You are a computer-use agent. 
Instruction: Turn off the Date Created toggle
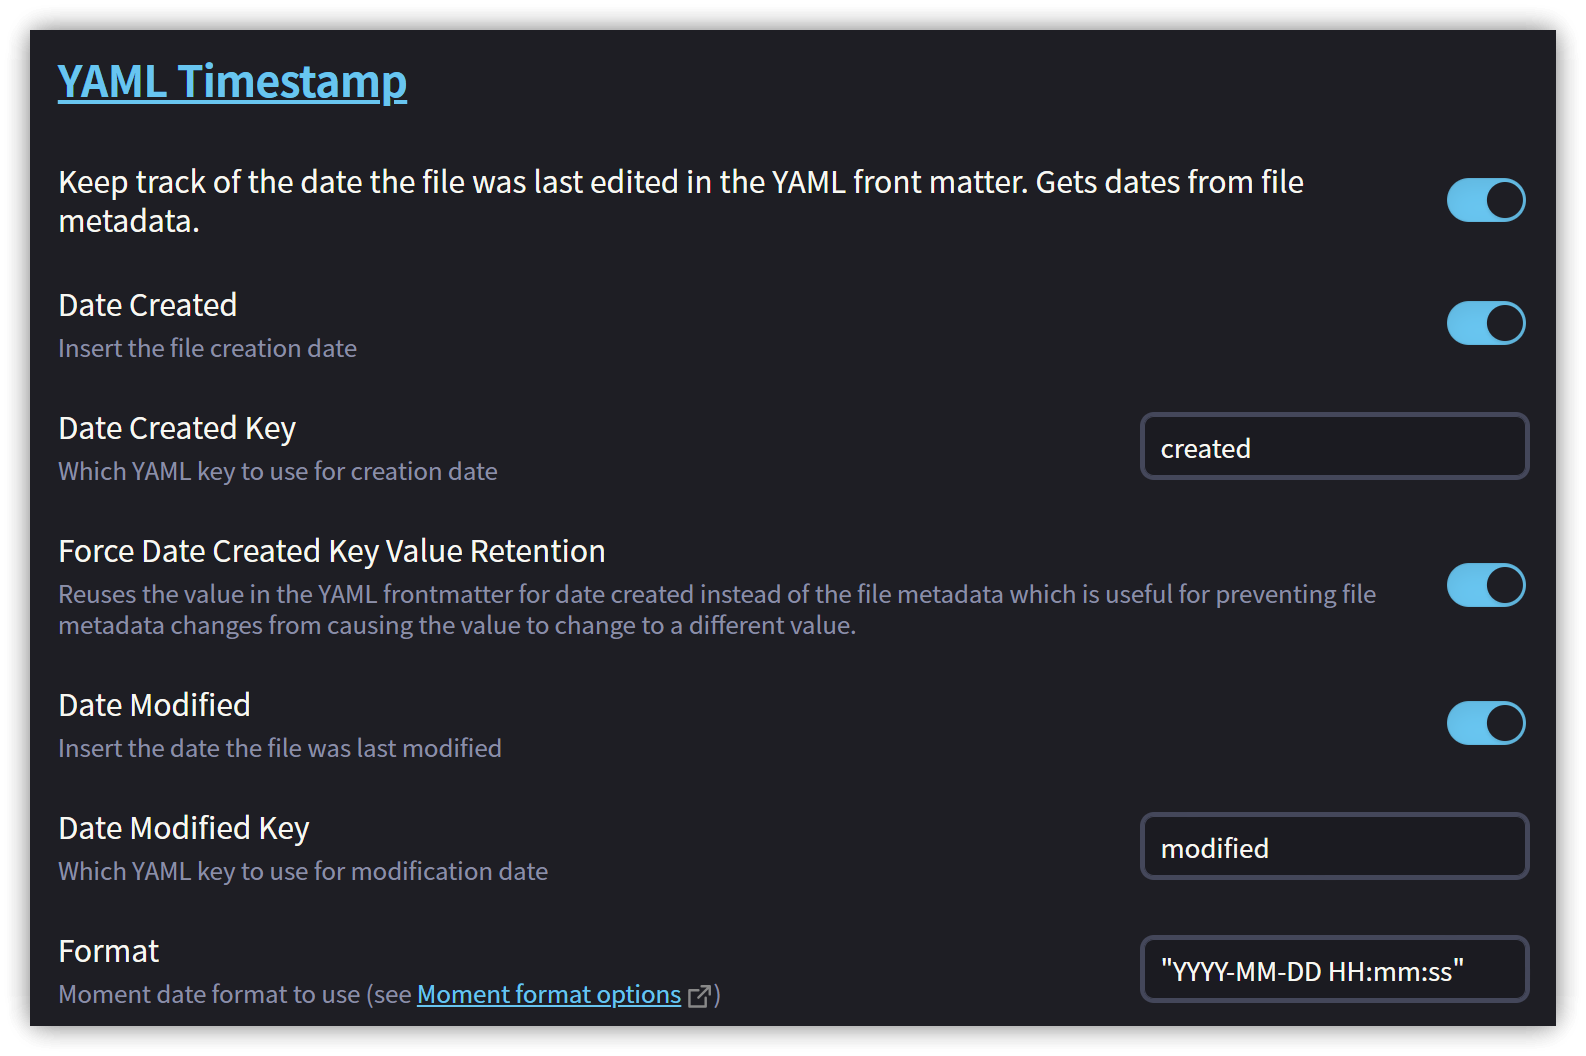point(1485,323)
